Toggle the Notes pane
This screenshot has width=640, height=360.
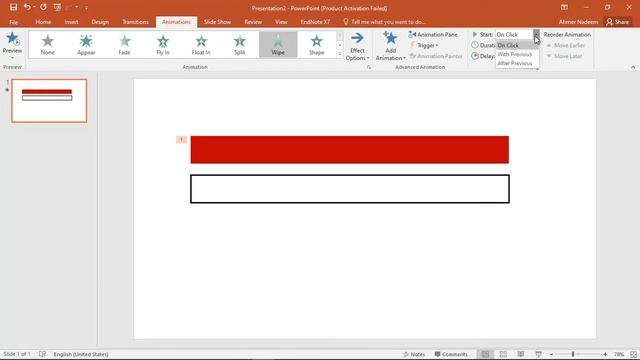(x=414, y=354)
